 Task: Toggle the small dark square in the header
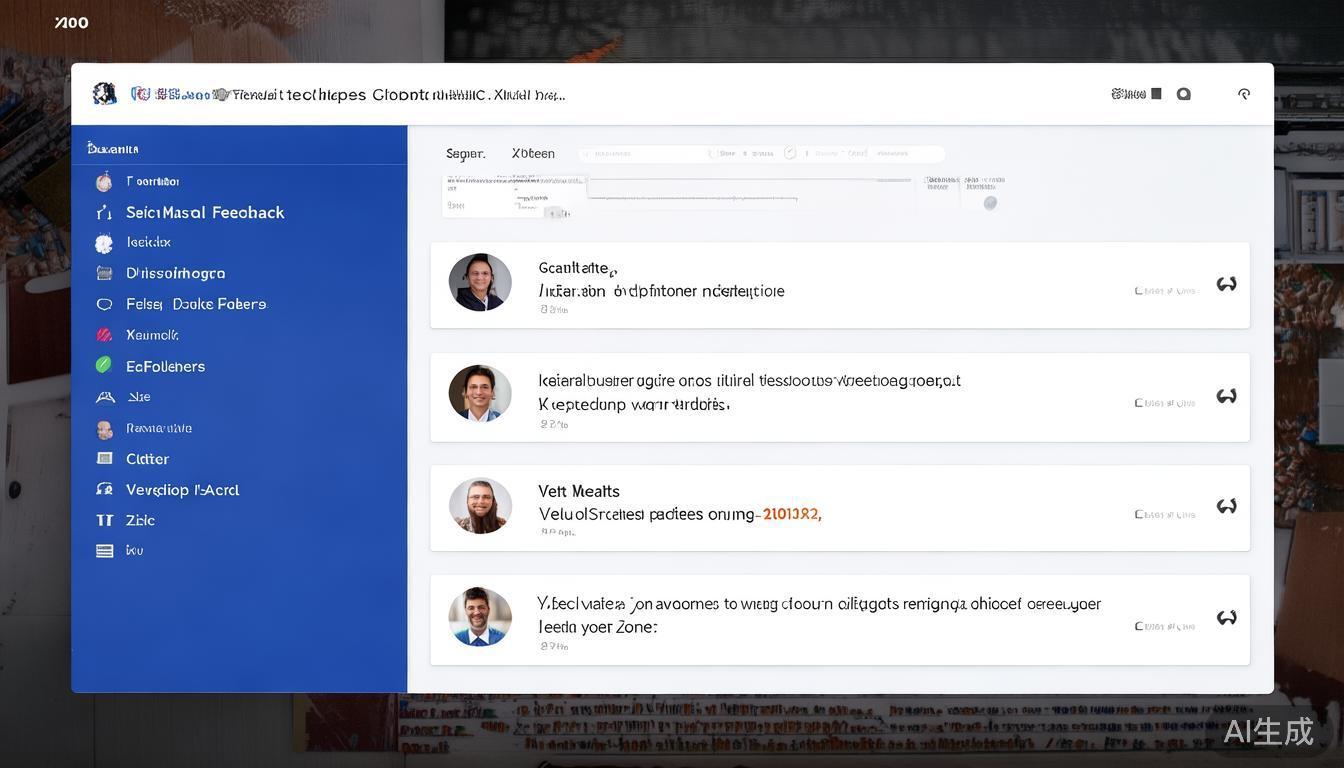click(x=1156, y=94)
